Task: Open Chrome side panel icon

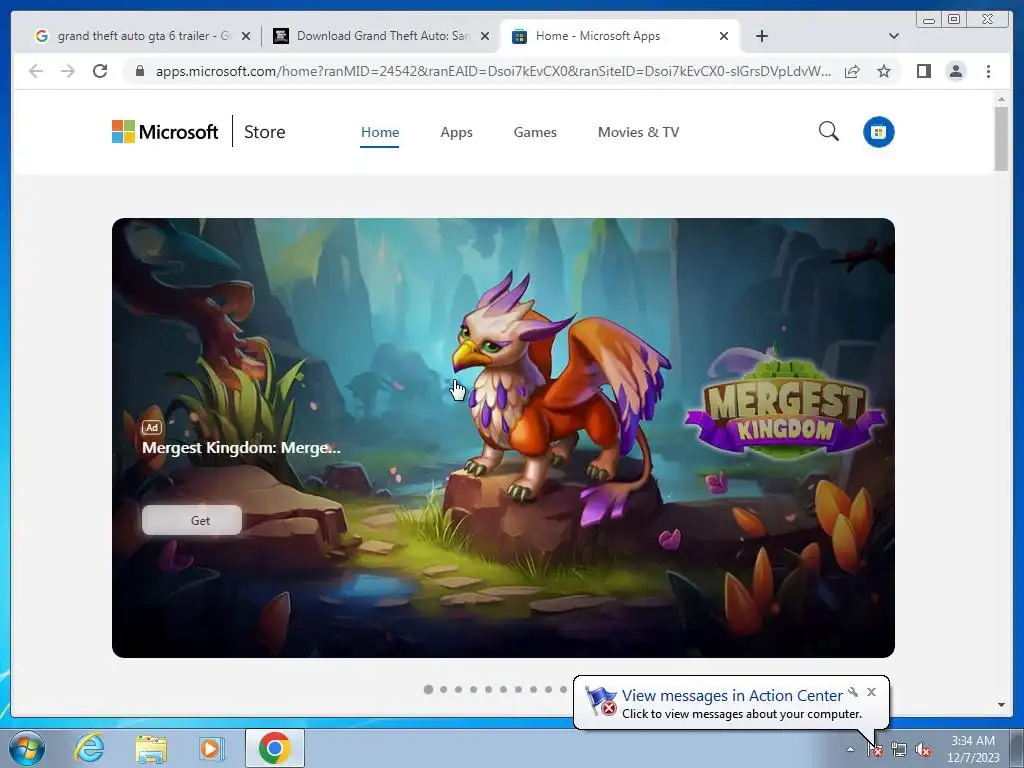Action: tap(923, 71)
